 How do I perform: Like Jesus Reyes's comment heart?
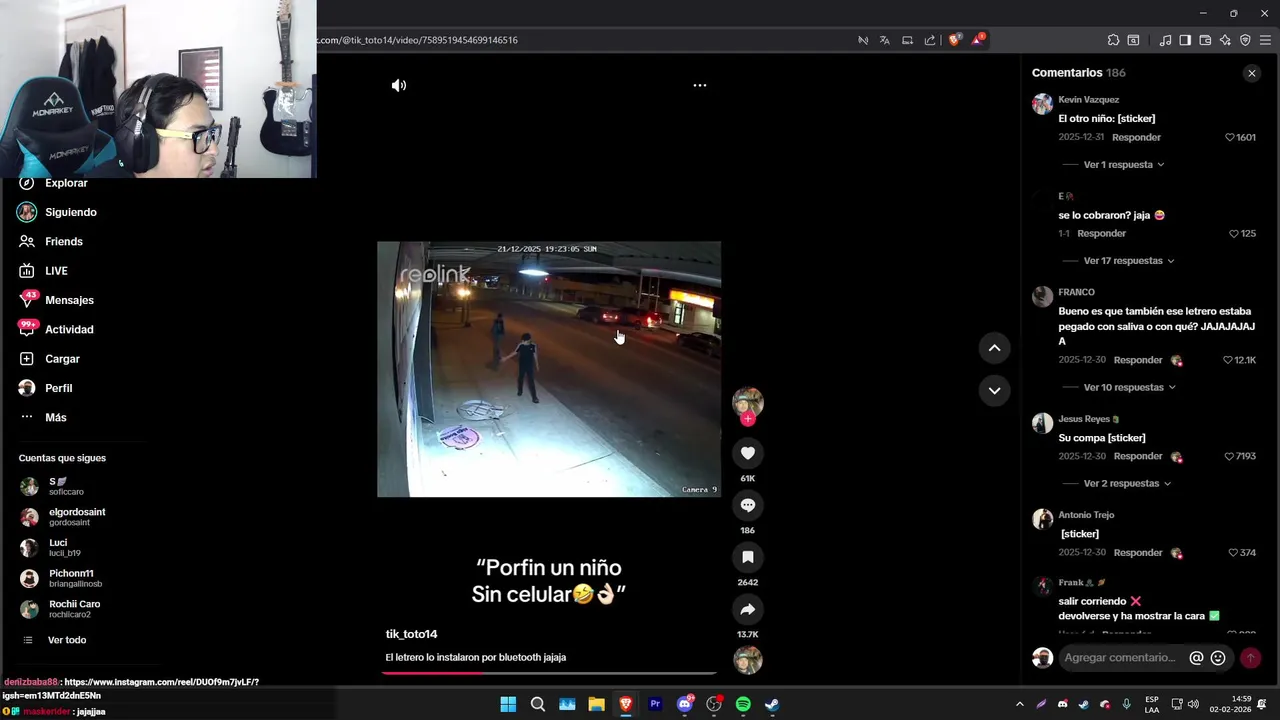click(x=1230, y=456)
